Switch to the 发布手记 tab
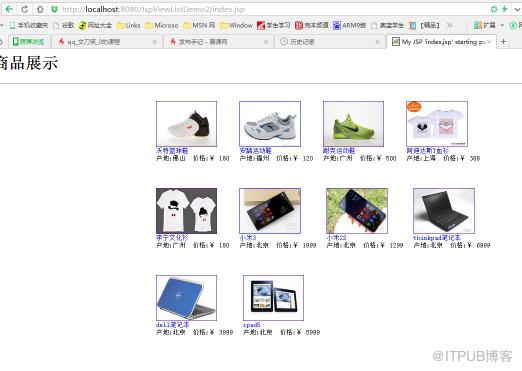 point(217,42)
